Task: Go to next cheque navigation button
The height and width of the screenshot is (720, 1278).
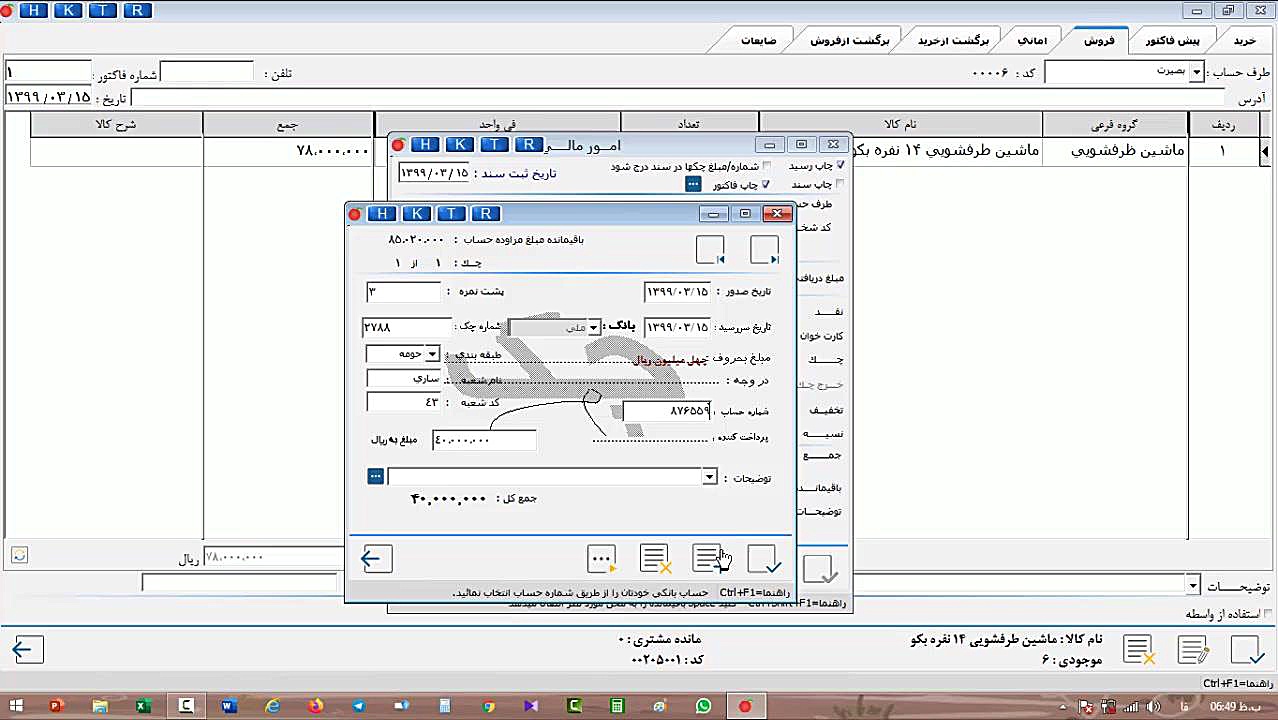Action: (x=764, y=250)
